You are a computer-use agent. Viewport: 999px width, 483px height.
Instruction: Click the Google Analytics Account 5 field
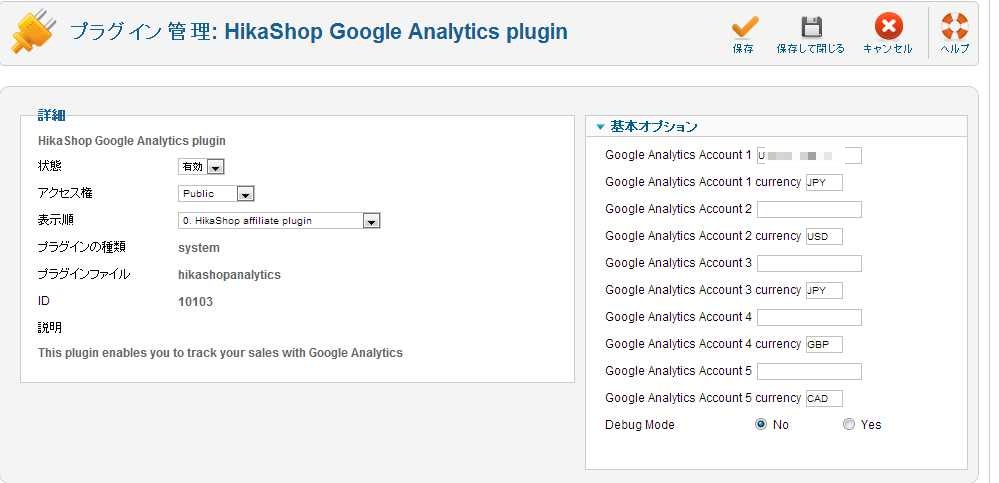809,371
